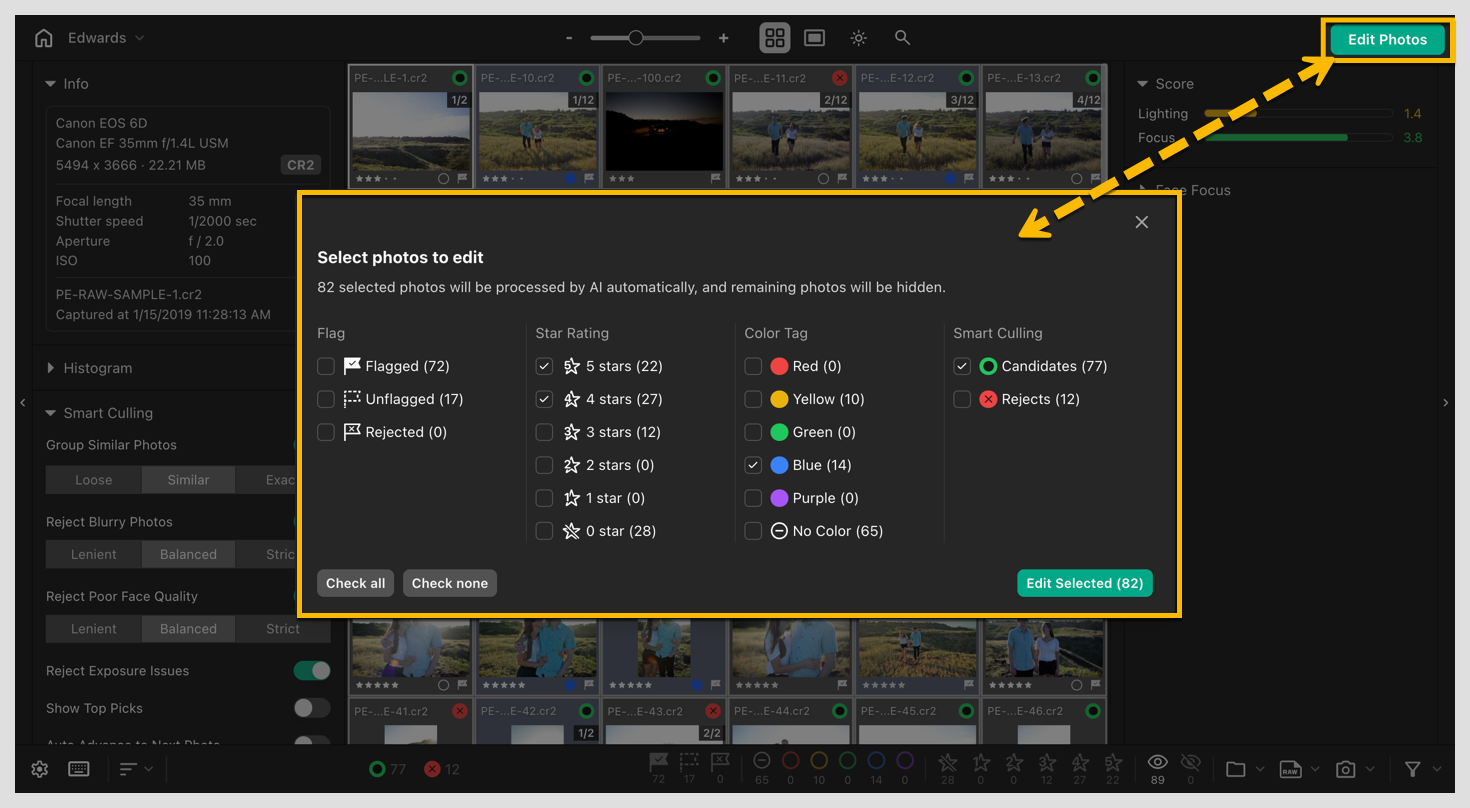Click the Check none button
The height and width of the screenshot is (808, 1470).
tap(450, 583)
